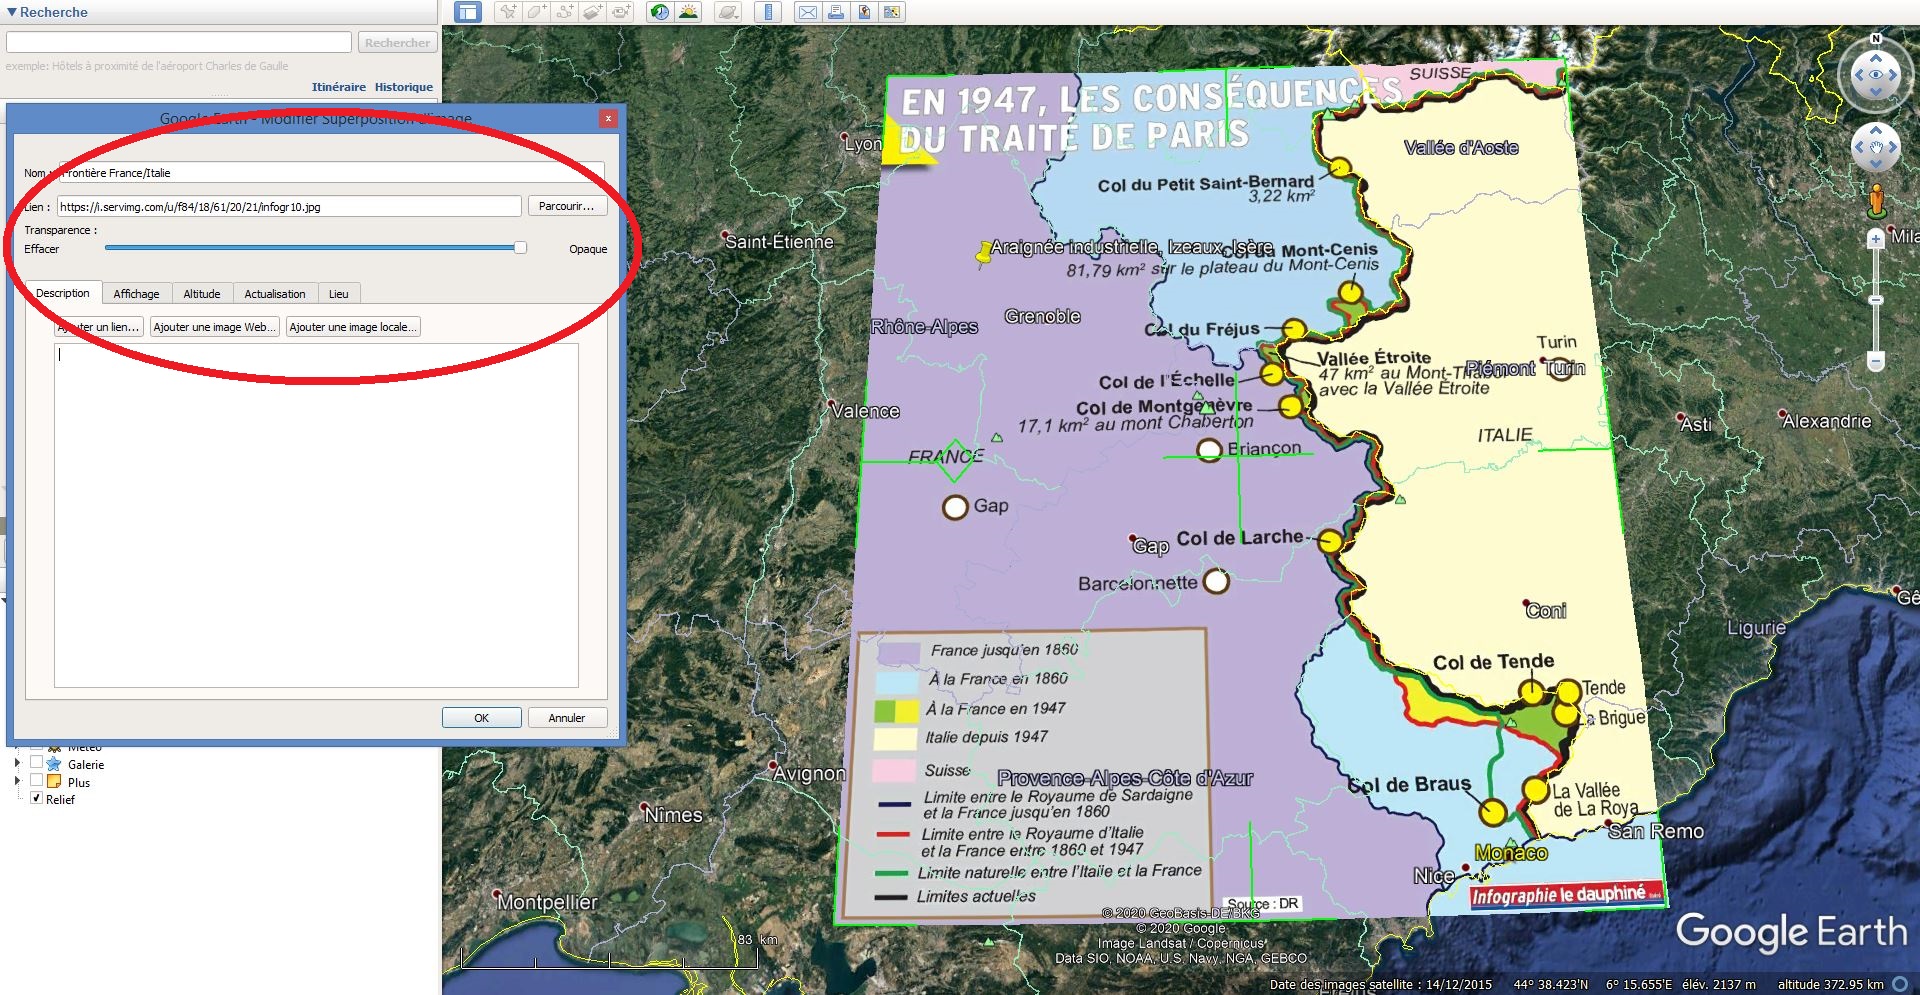
Task: Switch to the Actualisation tab
Action: (275, 294)
